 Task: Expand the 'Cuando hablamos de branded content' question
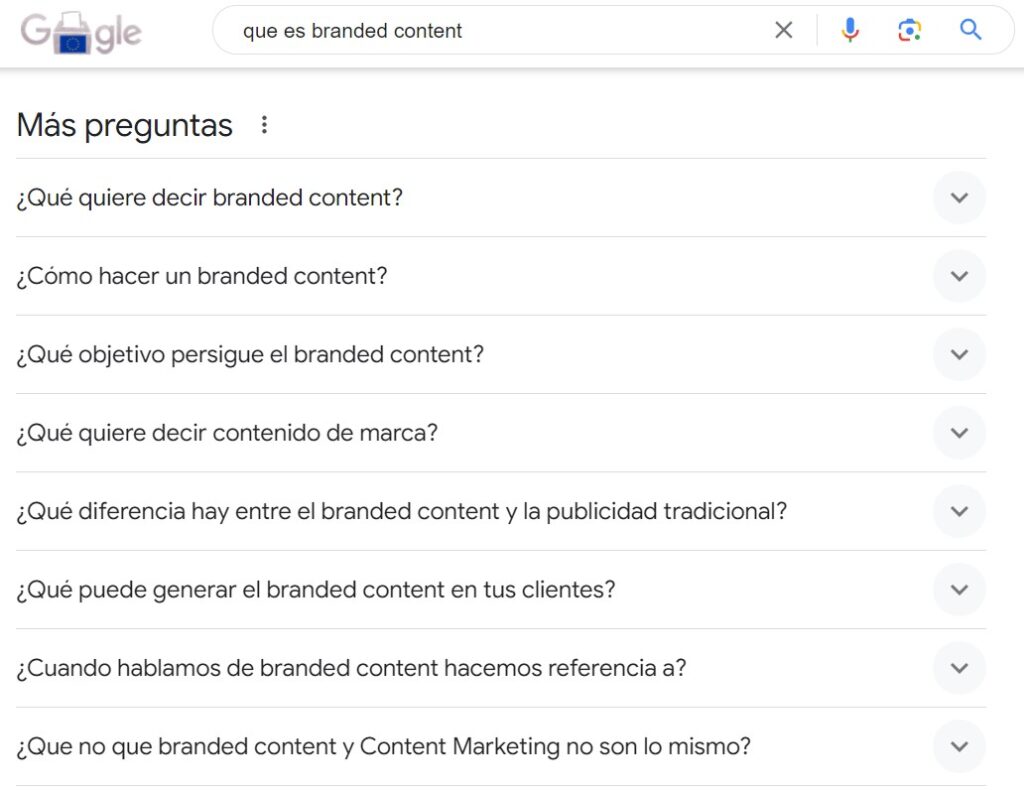pos(958,668)
